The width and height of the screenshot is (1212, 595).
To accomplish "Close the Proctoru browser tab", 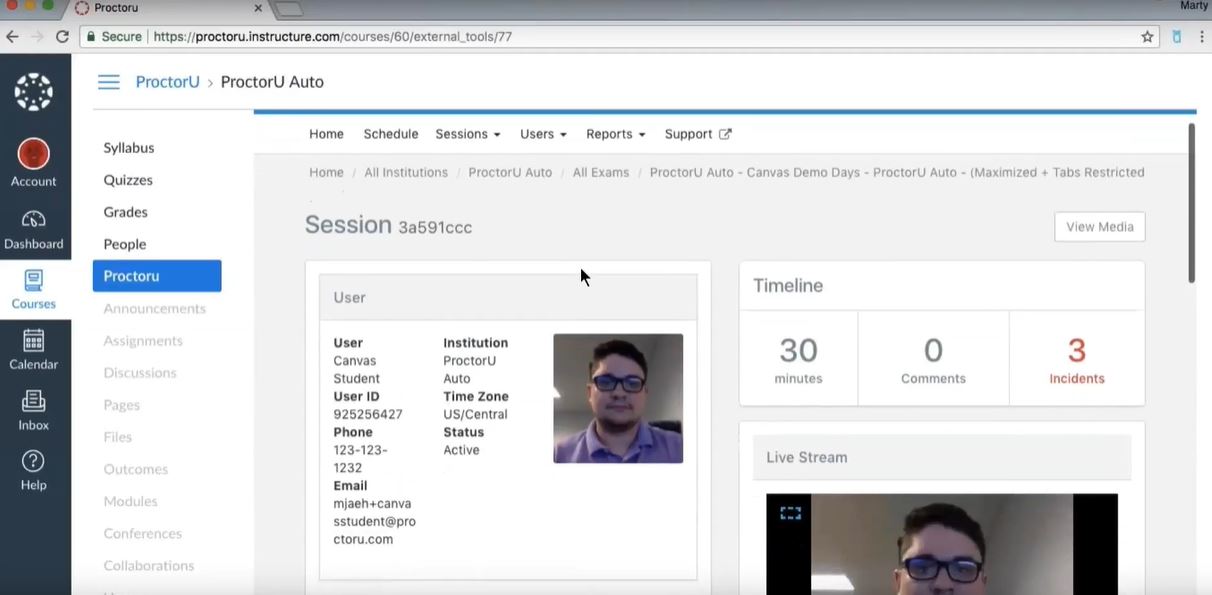I will pyautogui.click(x=258, y=8).
